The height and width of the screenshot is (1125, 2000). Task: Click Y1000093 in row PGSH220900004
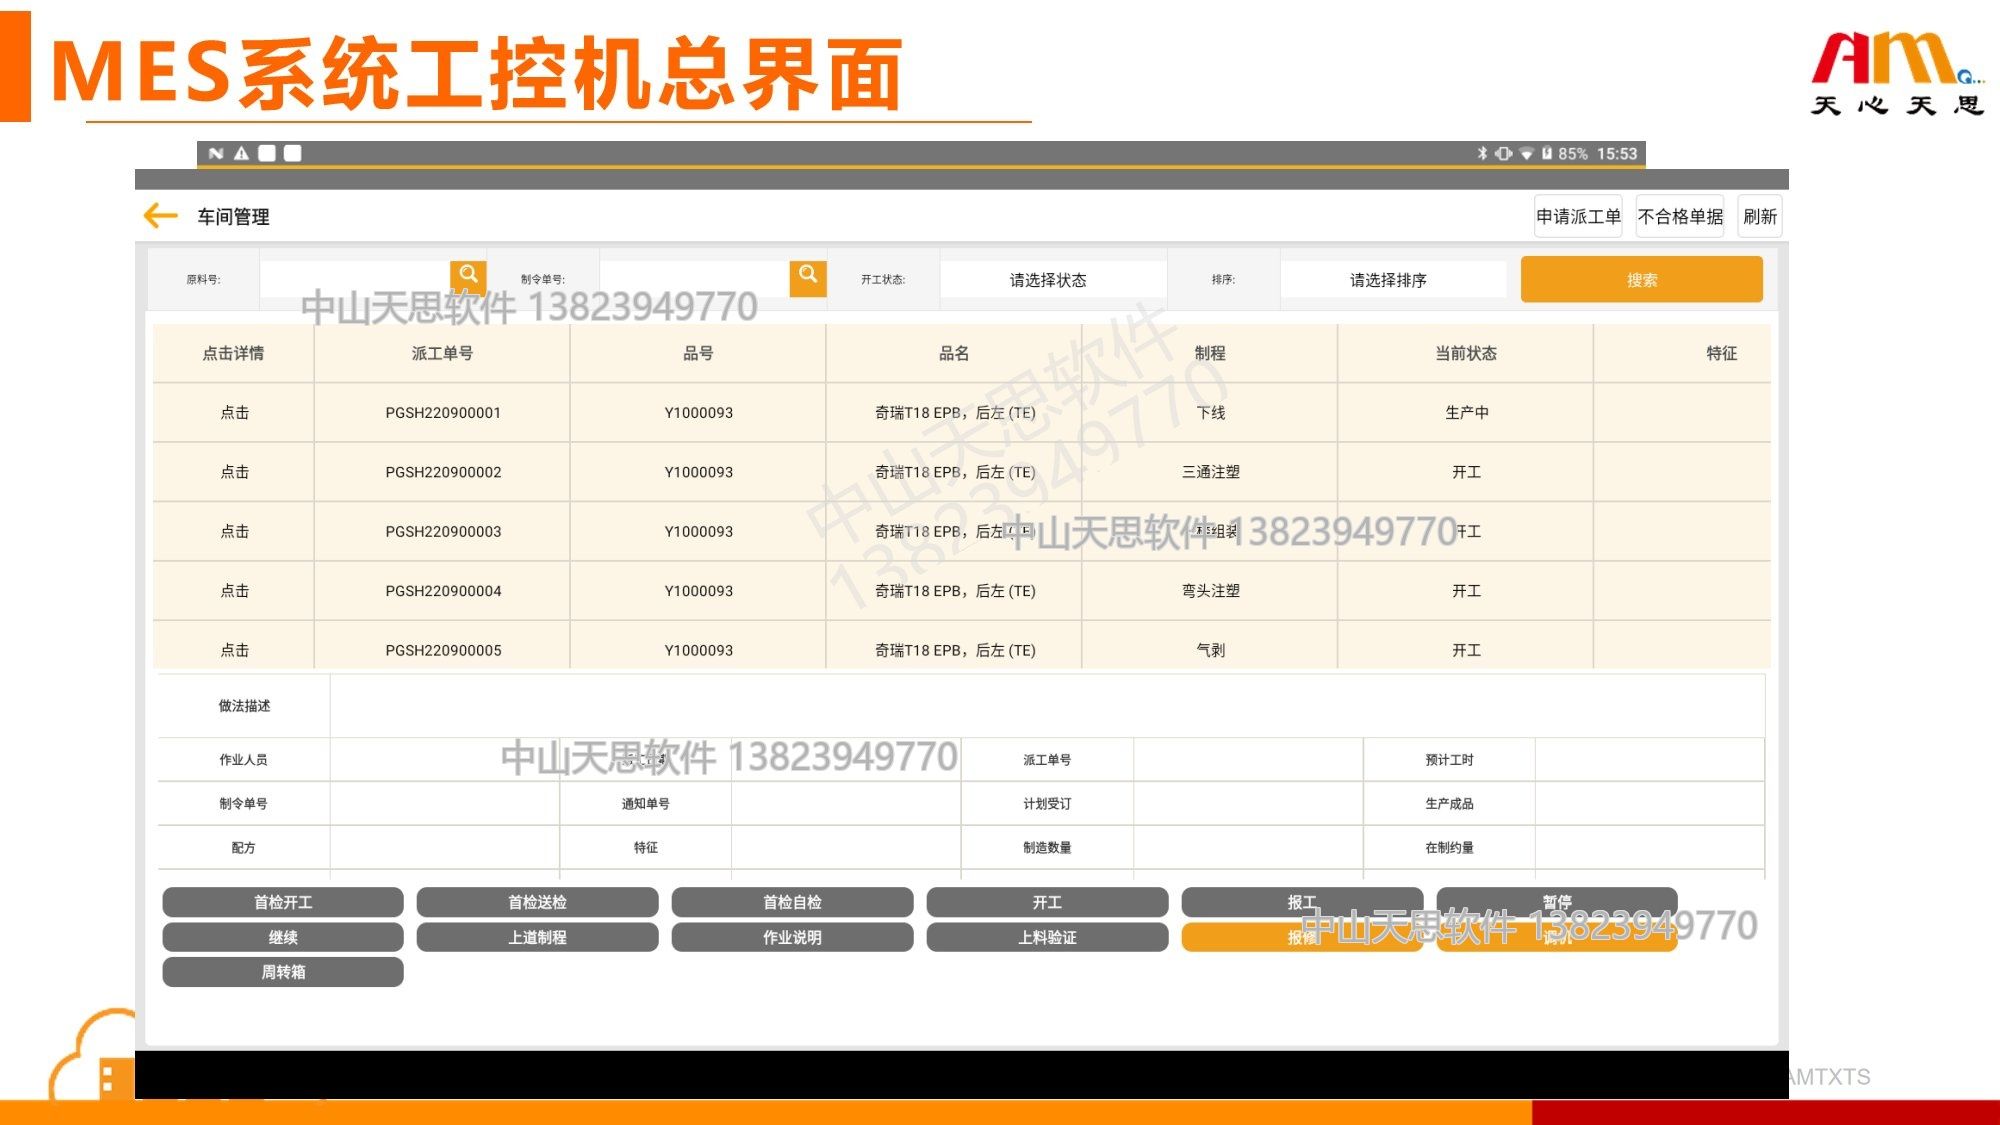(x=698, y=590)
